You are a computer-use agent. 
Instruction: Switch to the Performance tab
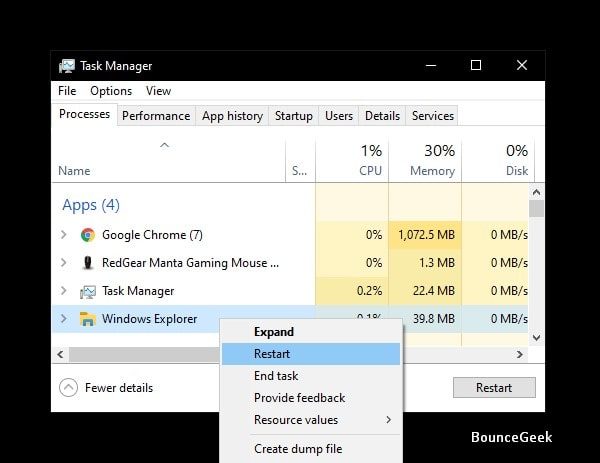coord(156,116)
